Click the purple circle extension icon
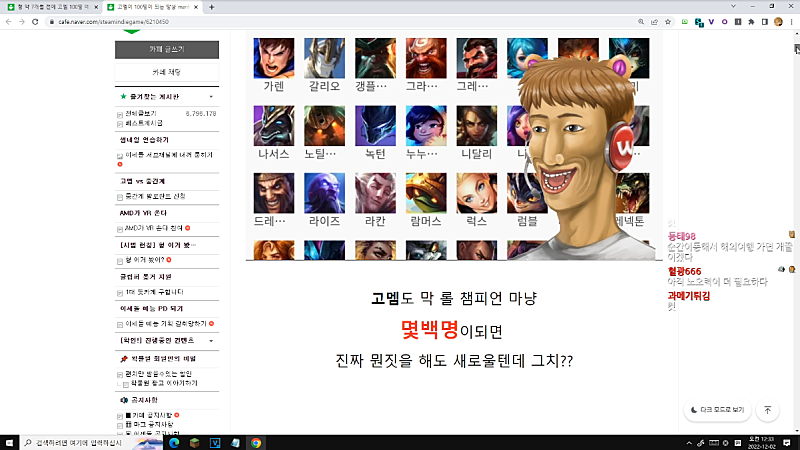This screenshot has height=450, width=800. [724, 22]
